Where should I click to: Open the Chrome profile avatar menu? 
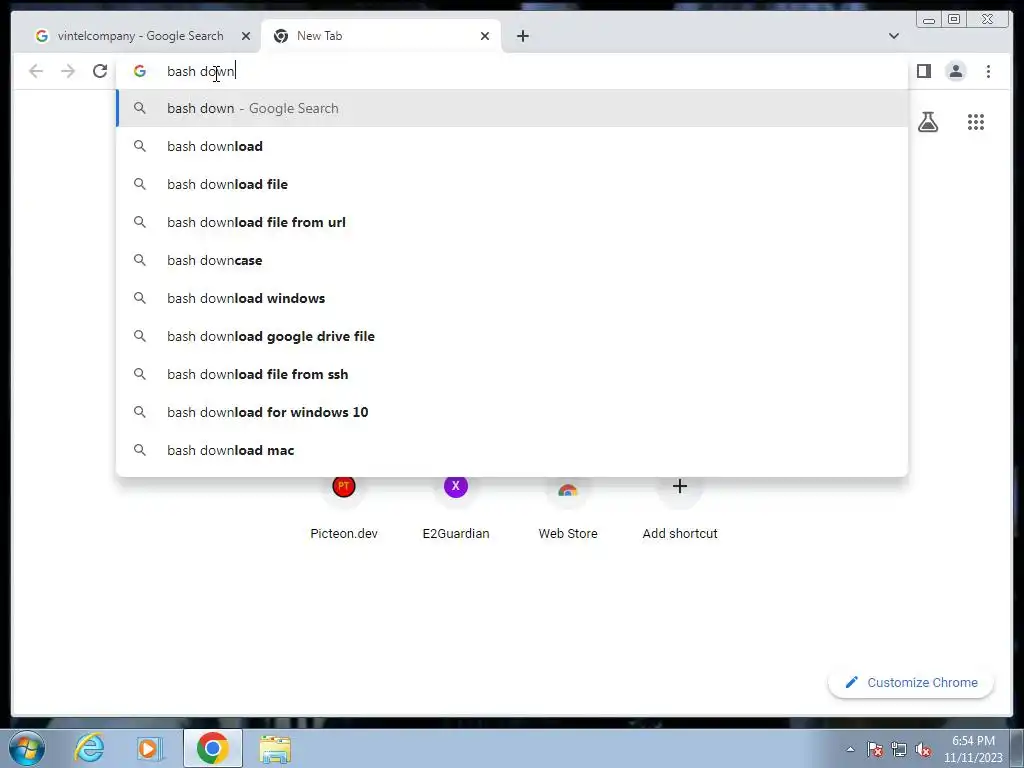pos(955,71)
